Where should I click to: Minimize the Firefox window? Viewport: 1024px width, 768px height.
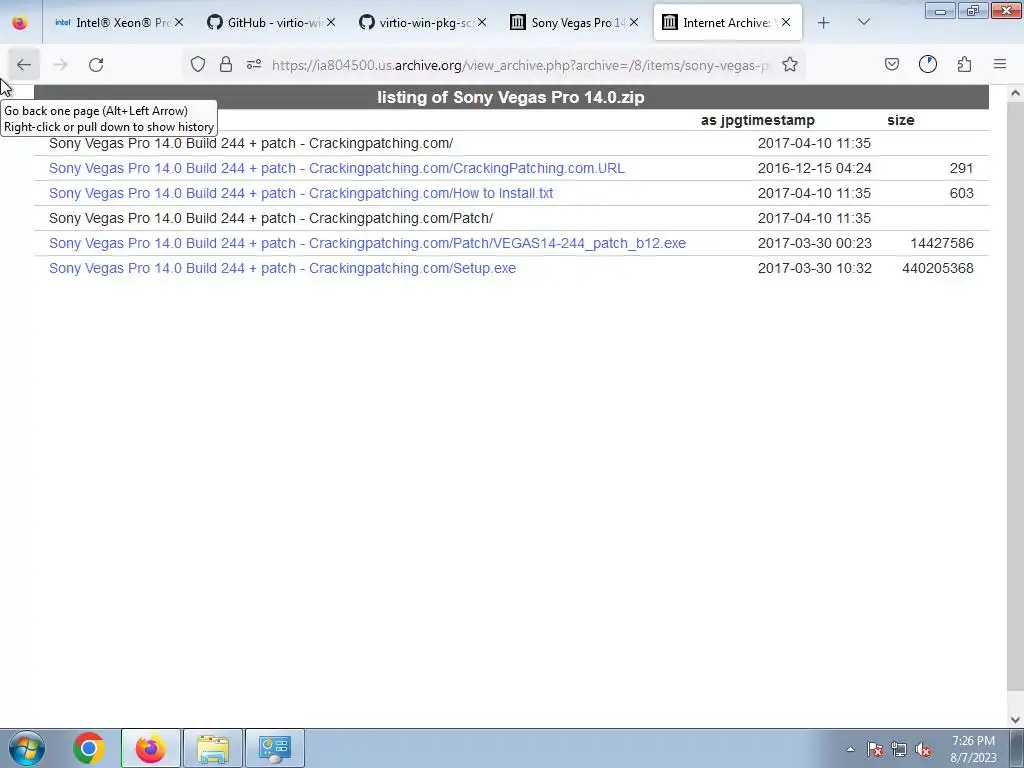point(940,10)
